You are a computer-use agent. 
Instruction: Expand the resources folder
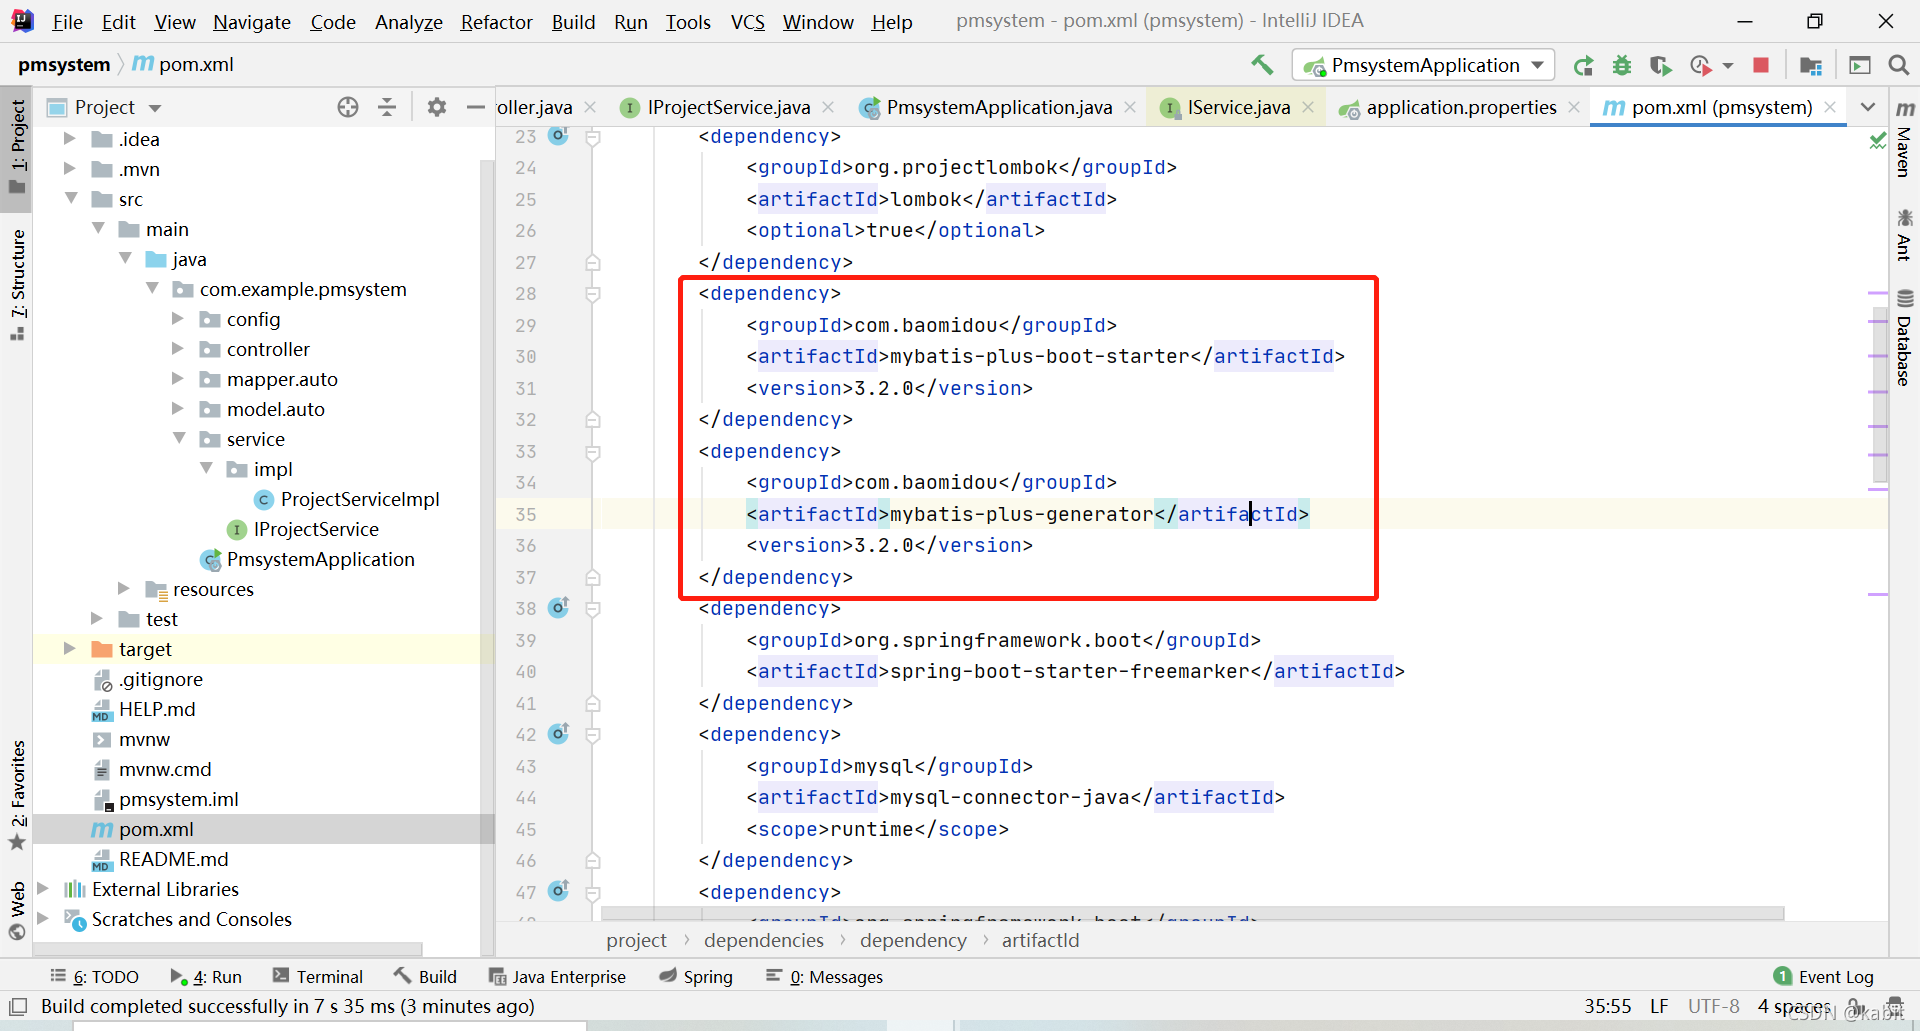124,589
